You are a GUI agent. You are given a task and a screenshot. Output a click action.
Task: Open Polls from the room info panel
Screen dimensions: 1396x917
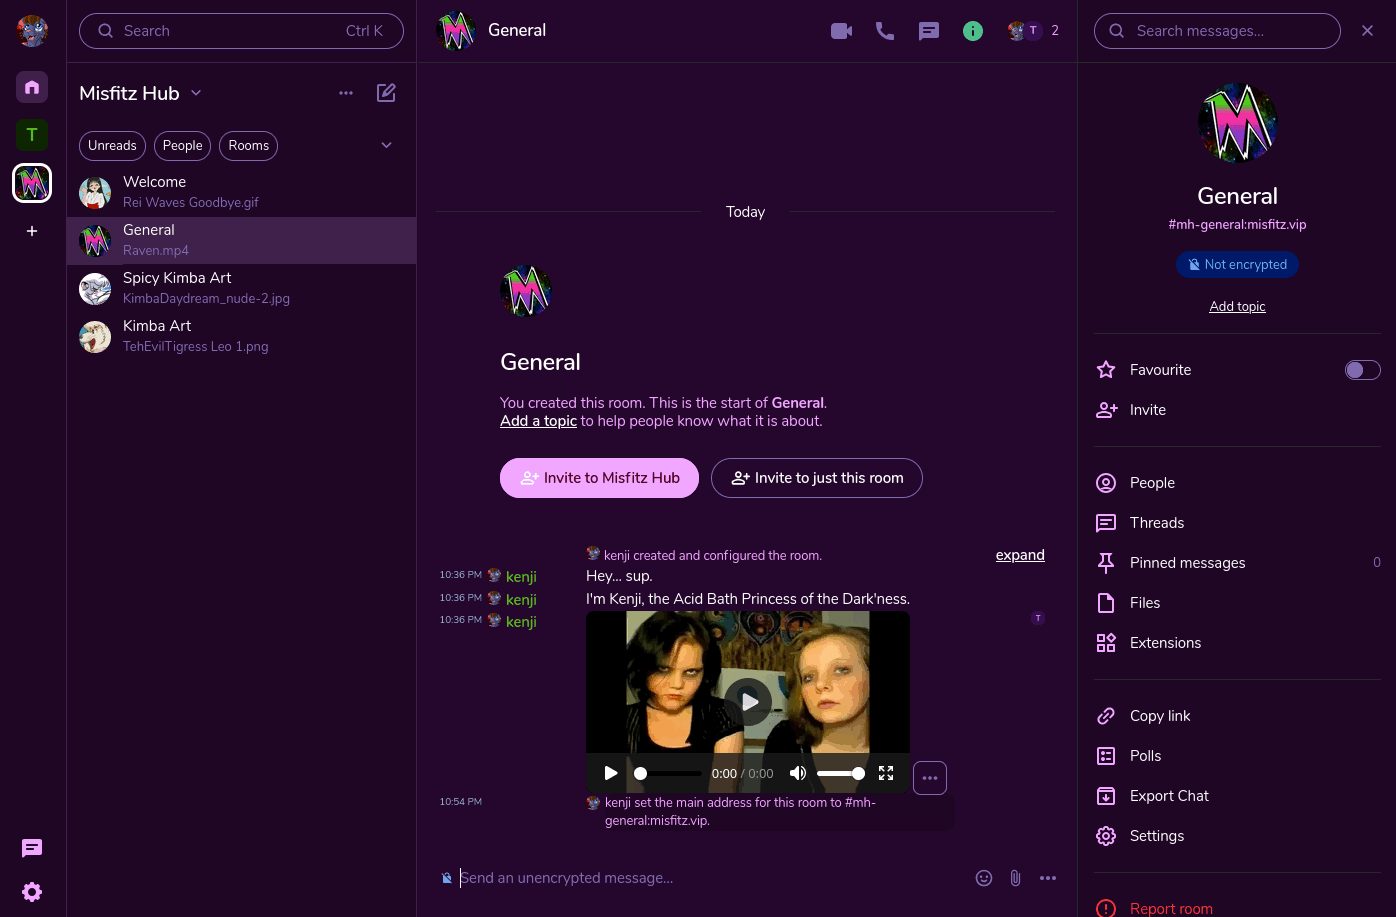tap(1145, 756)
